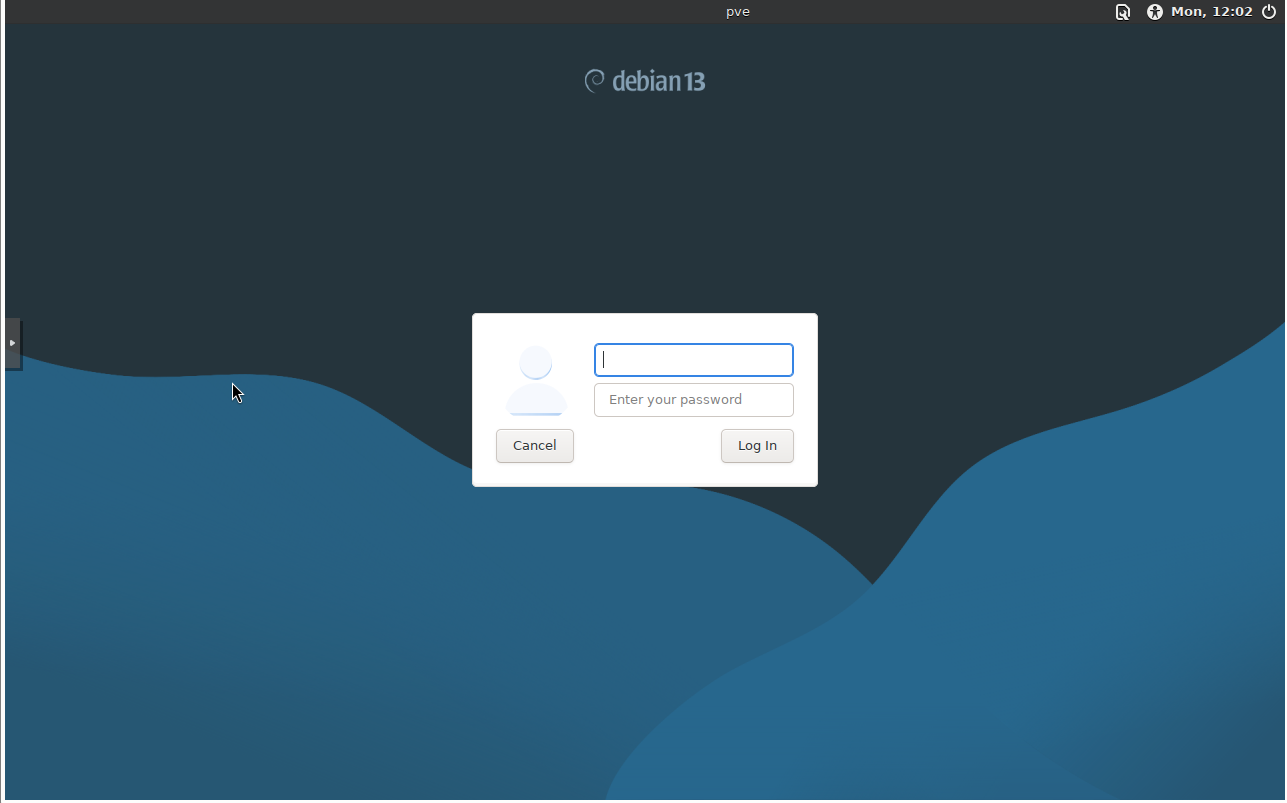The image size is (1287, 803).
Task: Focus the username text field
Action: pyautogui.click(x=694, y=360)
